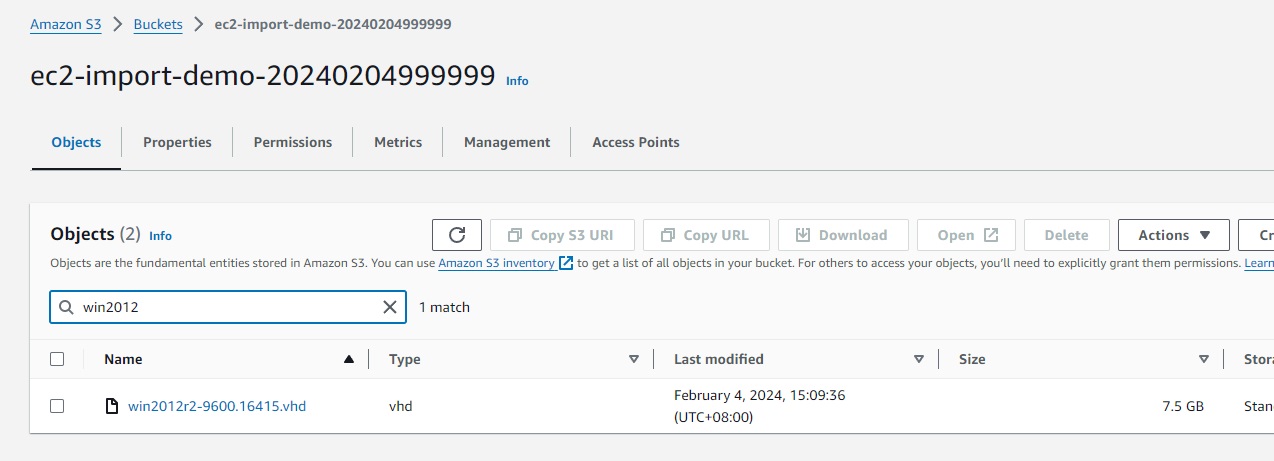Sort by Size column arrow
The width and height of the screenshot is (1274, 461).
click(x=1203, y=359)
